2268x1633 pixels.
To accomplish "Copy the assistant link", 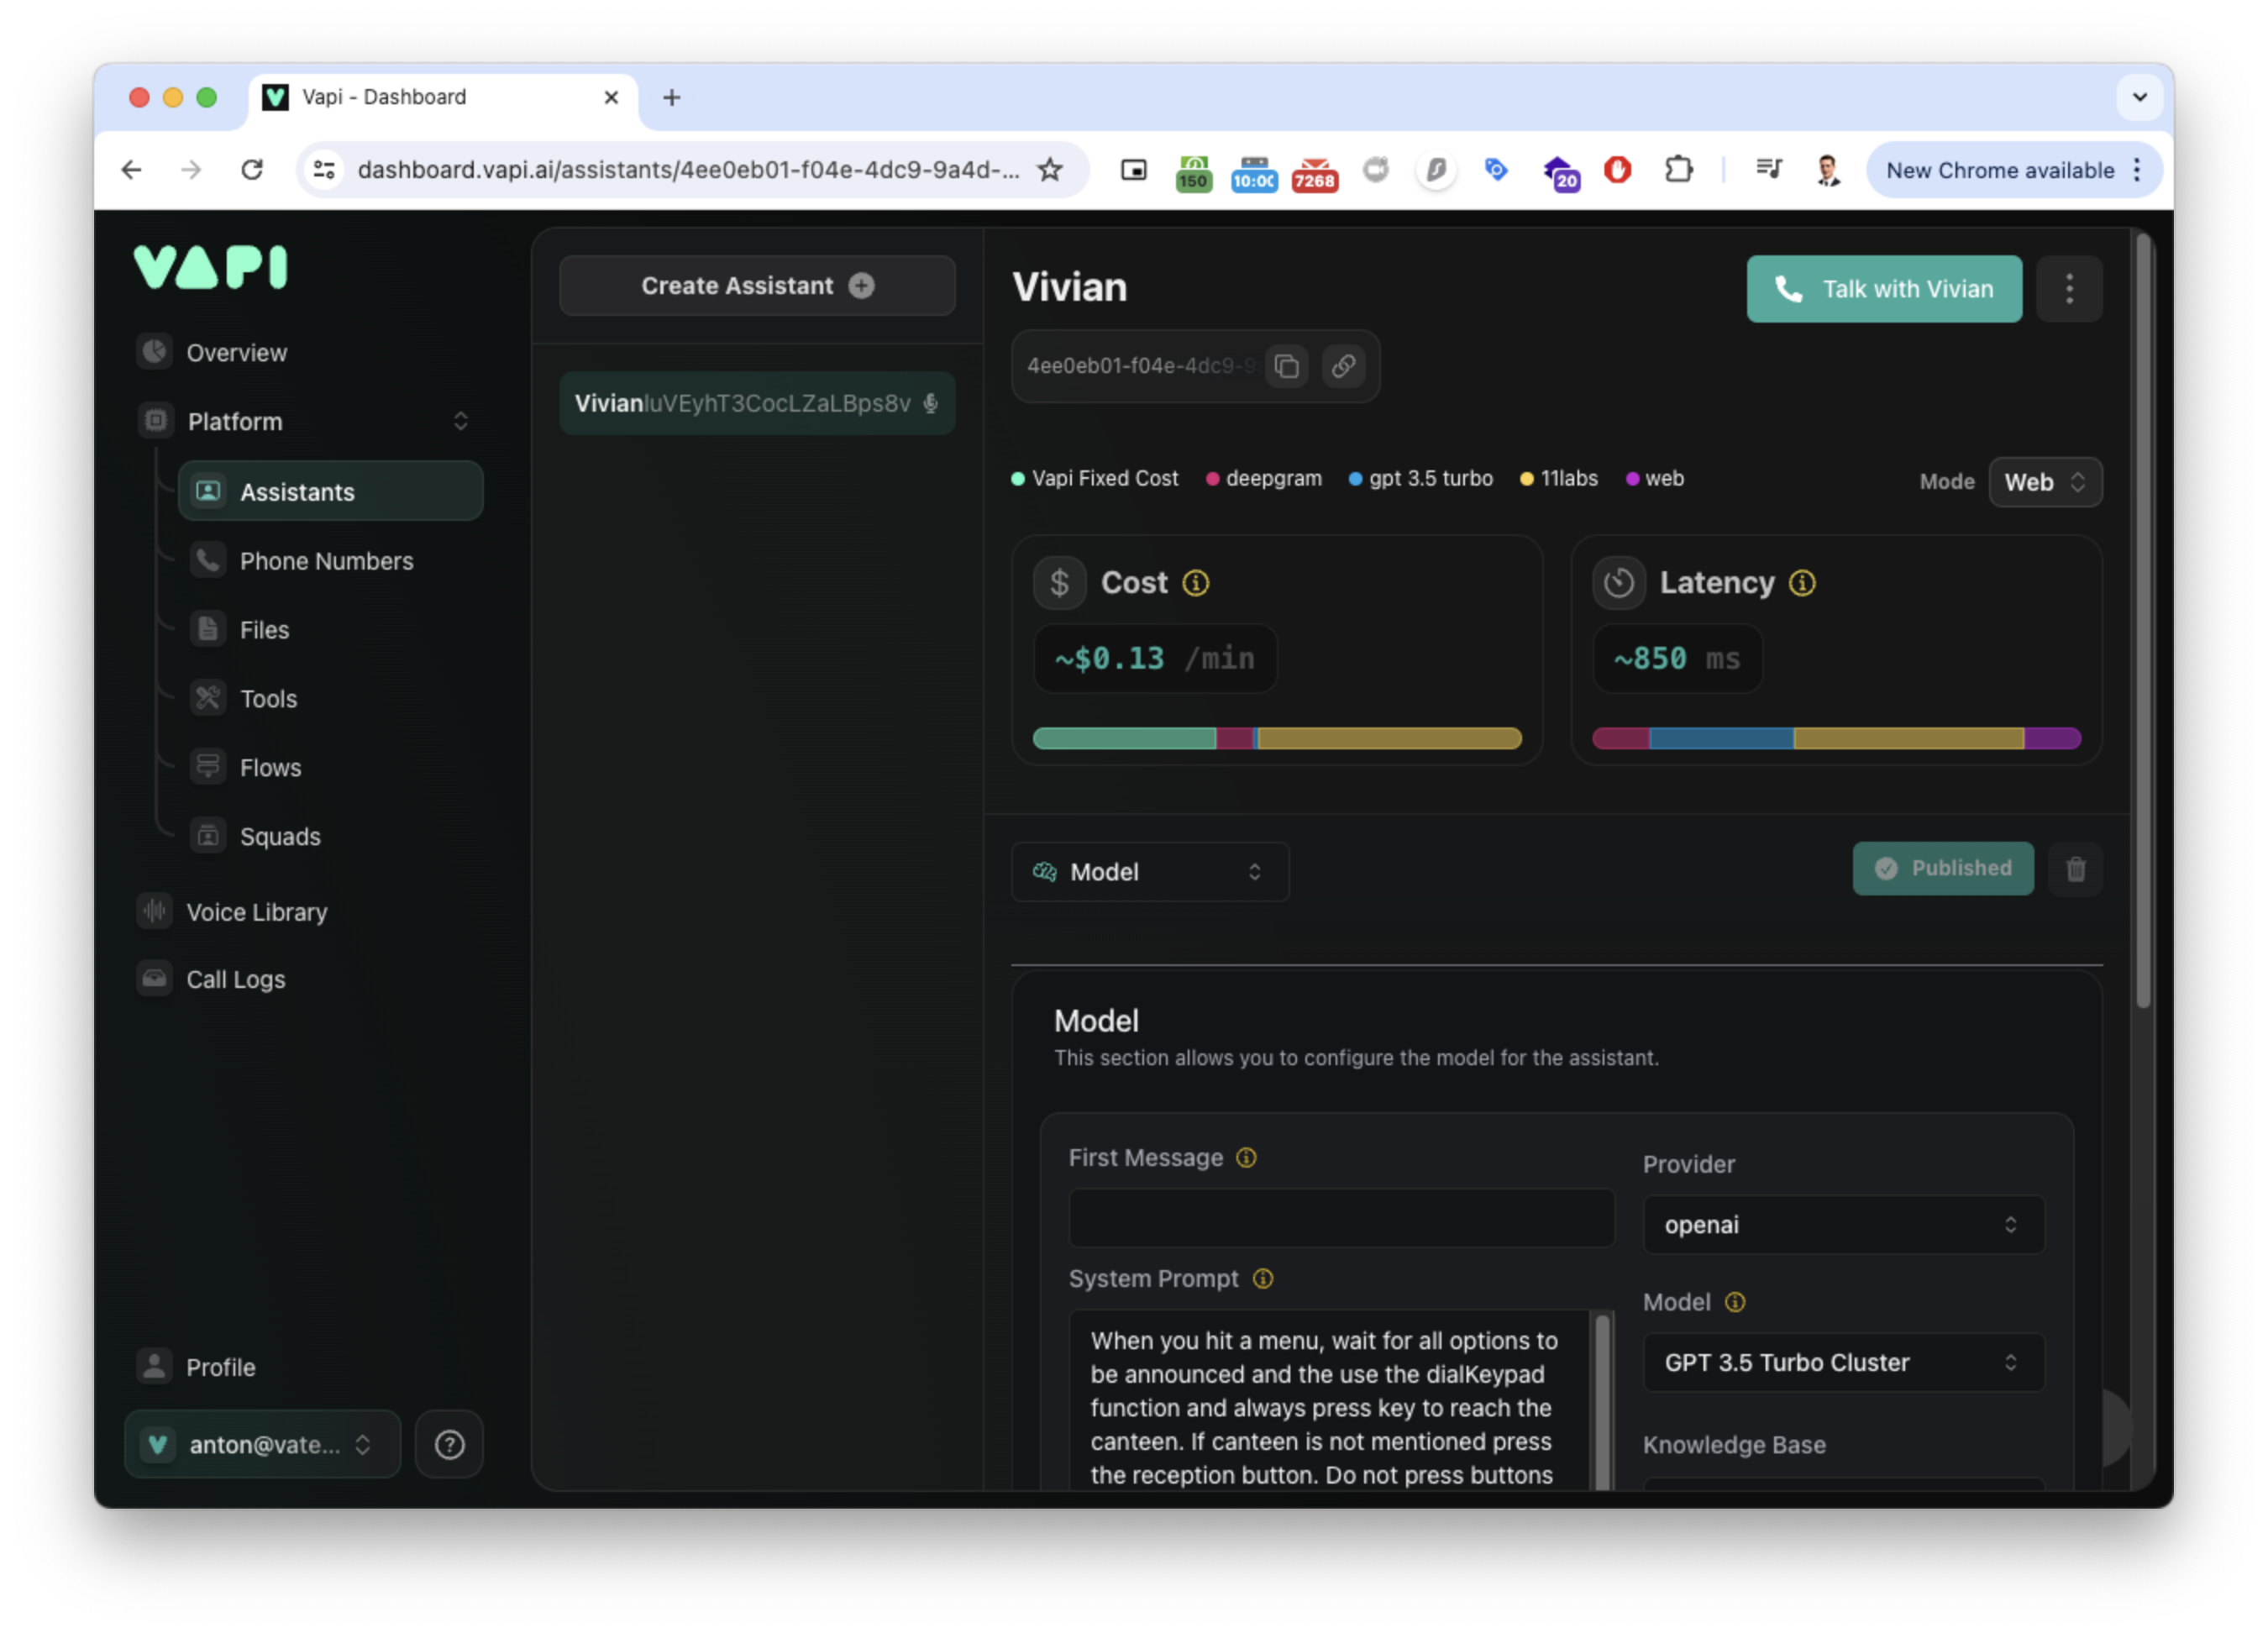I will point(1343,366).
